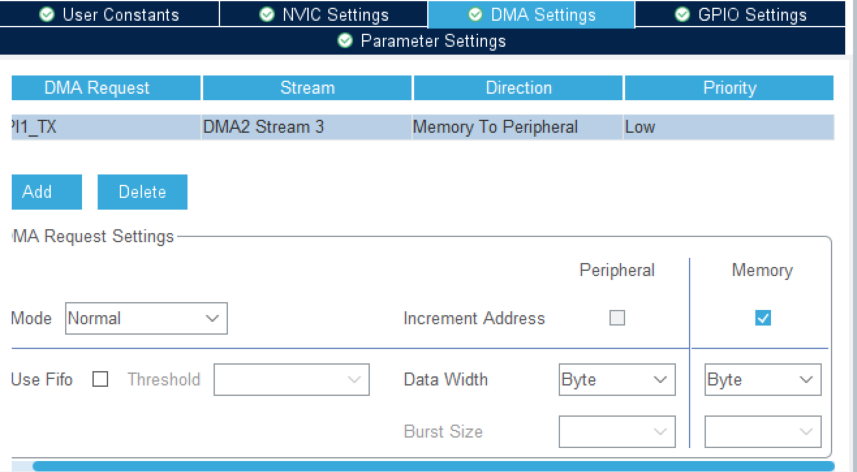The image size is (857, 472).
Task: Click the green check icon beside NVIC Settings
Action: tap(267, 15)
